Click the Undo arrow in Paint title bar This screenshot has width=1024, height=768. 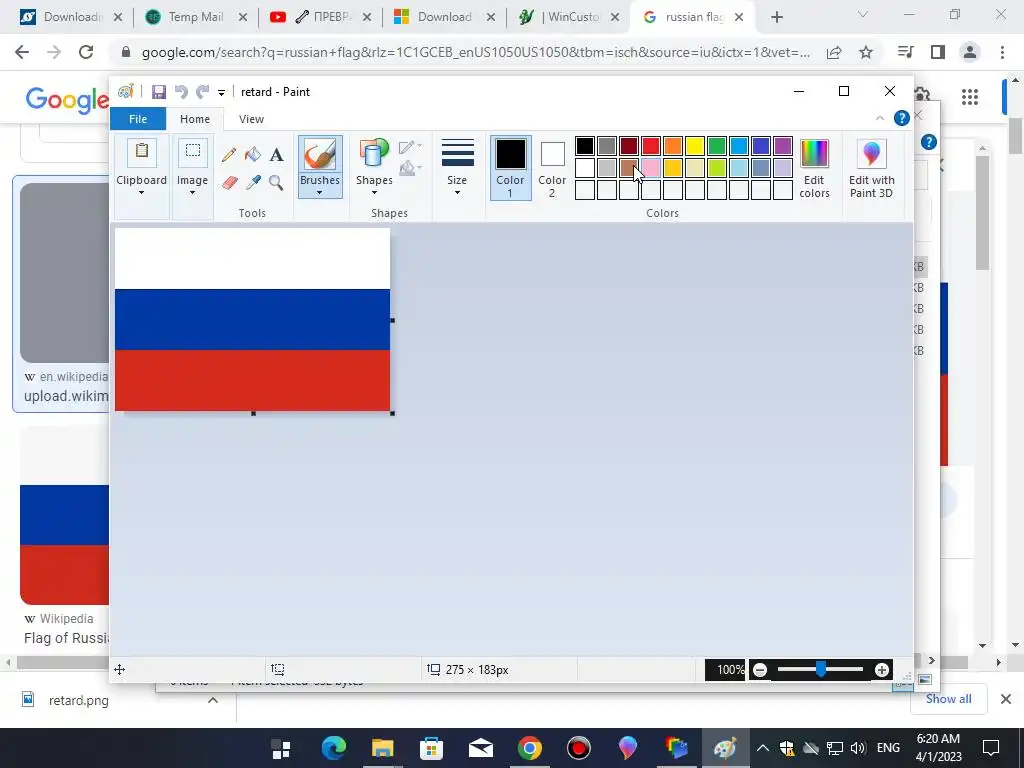click(x=181, y=92)
